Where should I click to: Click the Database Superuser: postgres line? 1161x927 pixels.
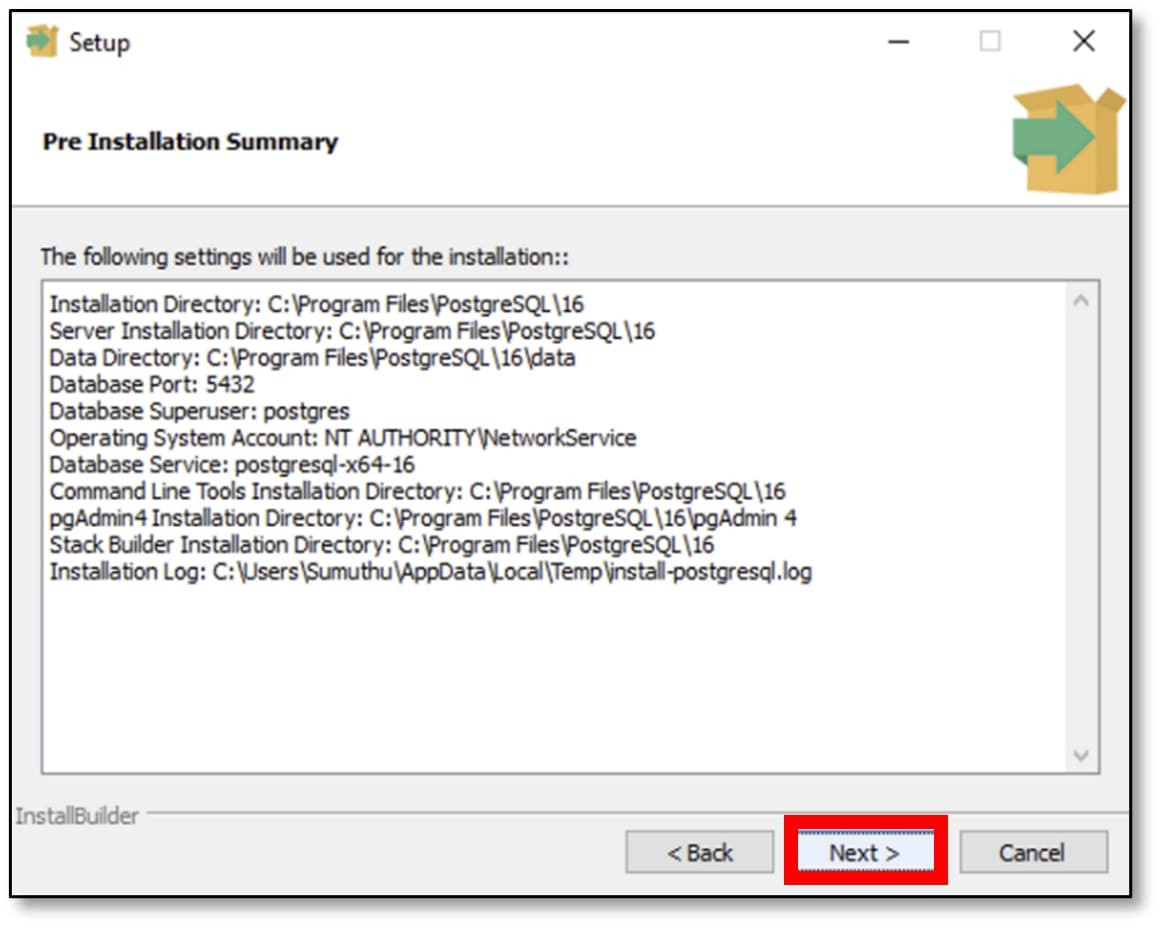click(x=199, y=411)
